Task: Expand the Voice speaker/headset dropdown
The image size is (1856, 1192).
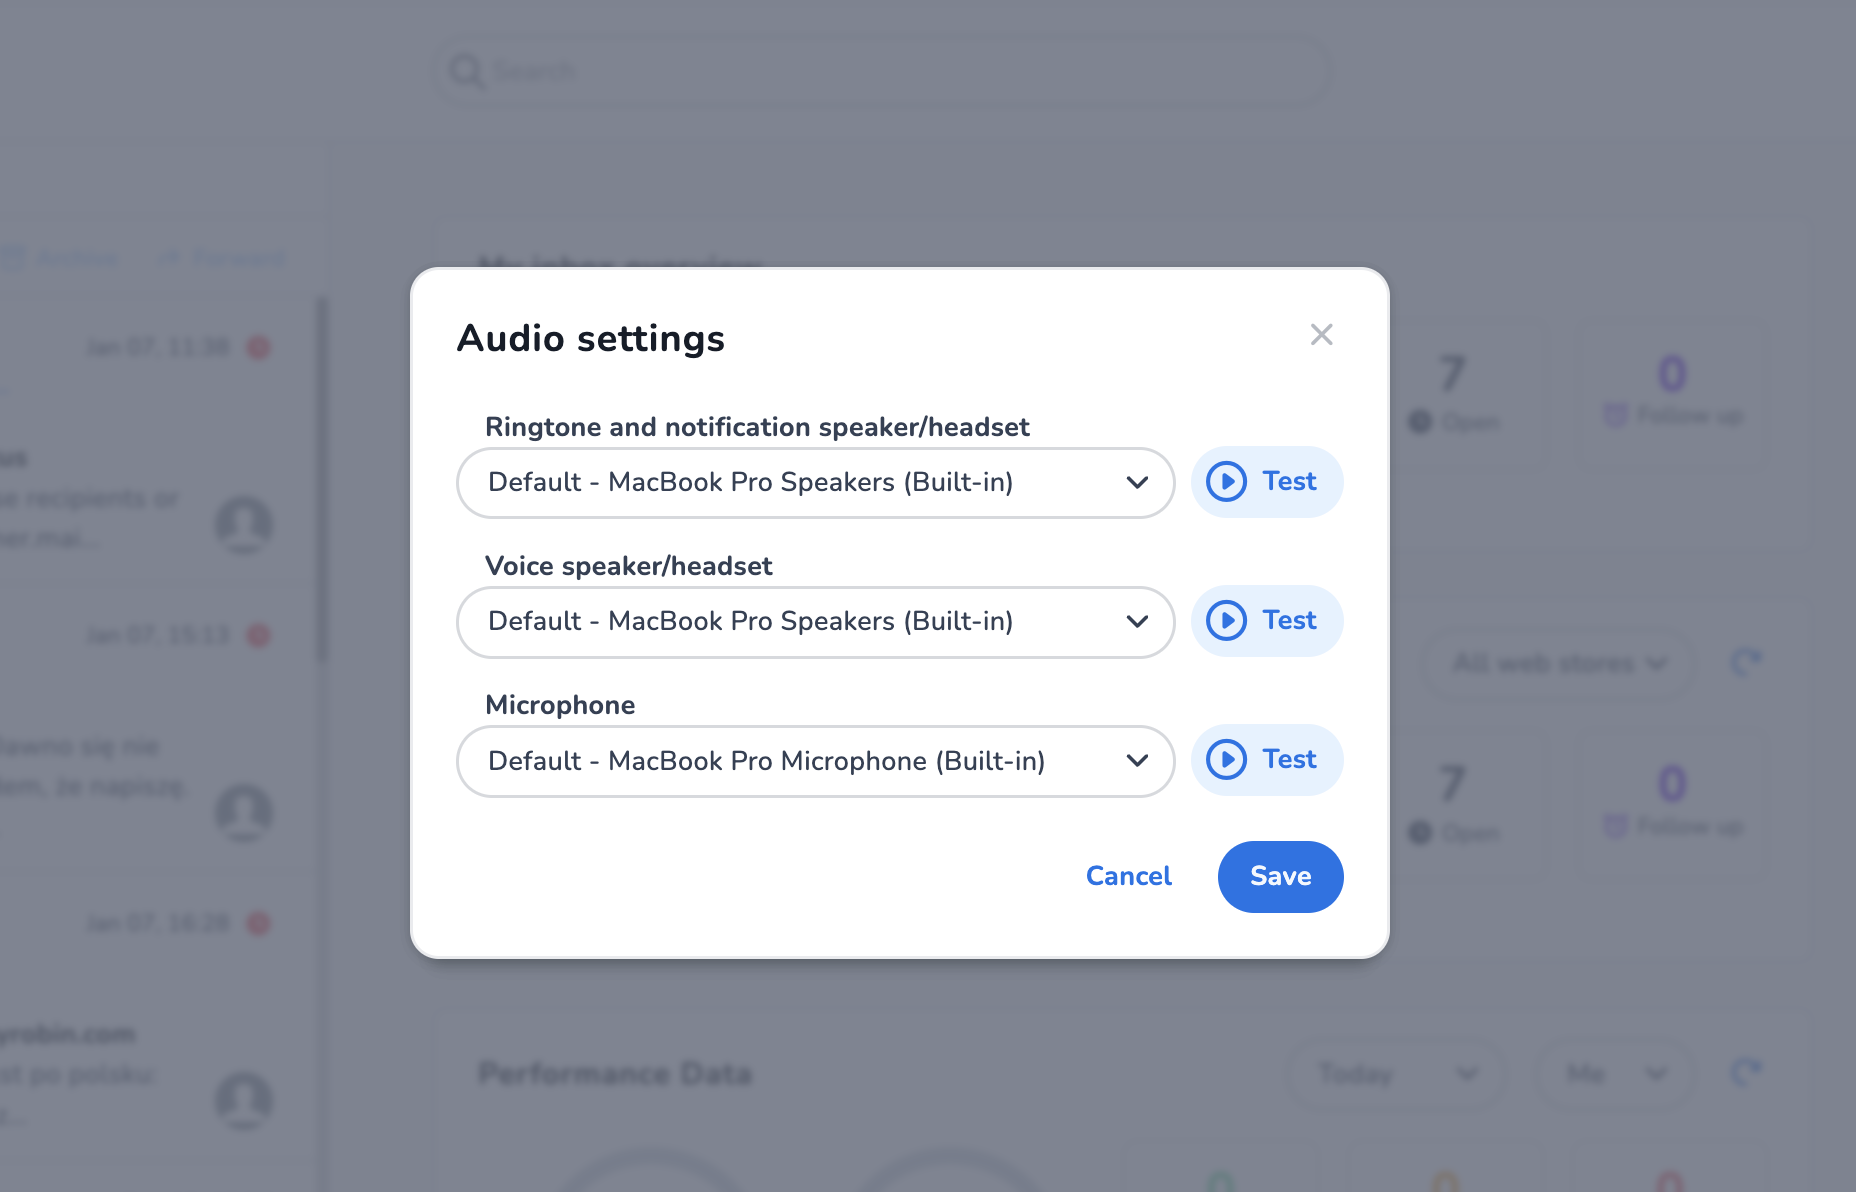Action: tap(814, 622)
